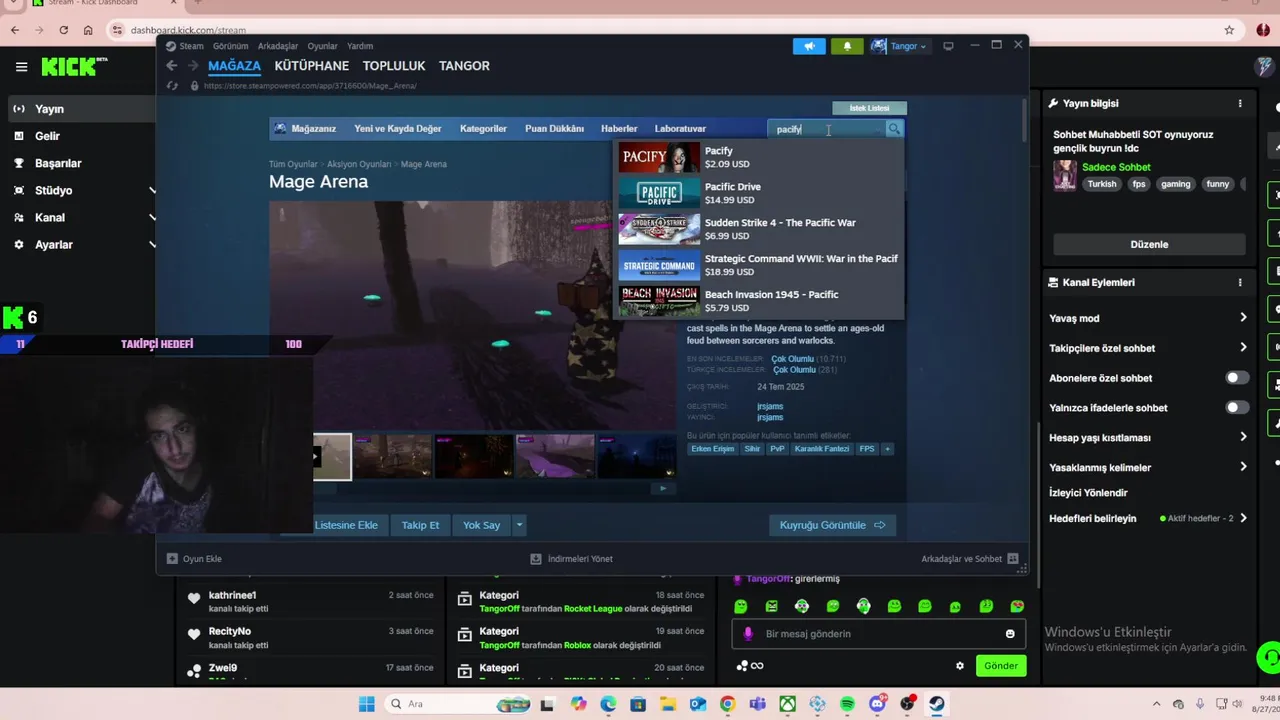Open Steam menu in title bar

pyautogui.click(x=191, y=46)
